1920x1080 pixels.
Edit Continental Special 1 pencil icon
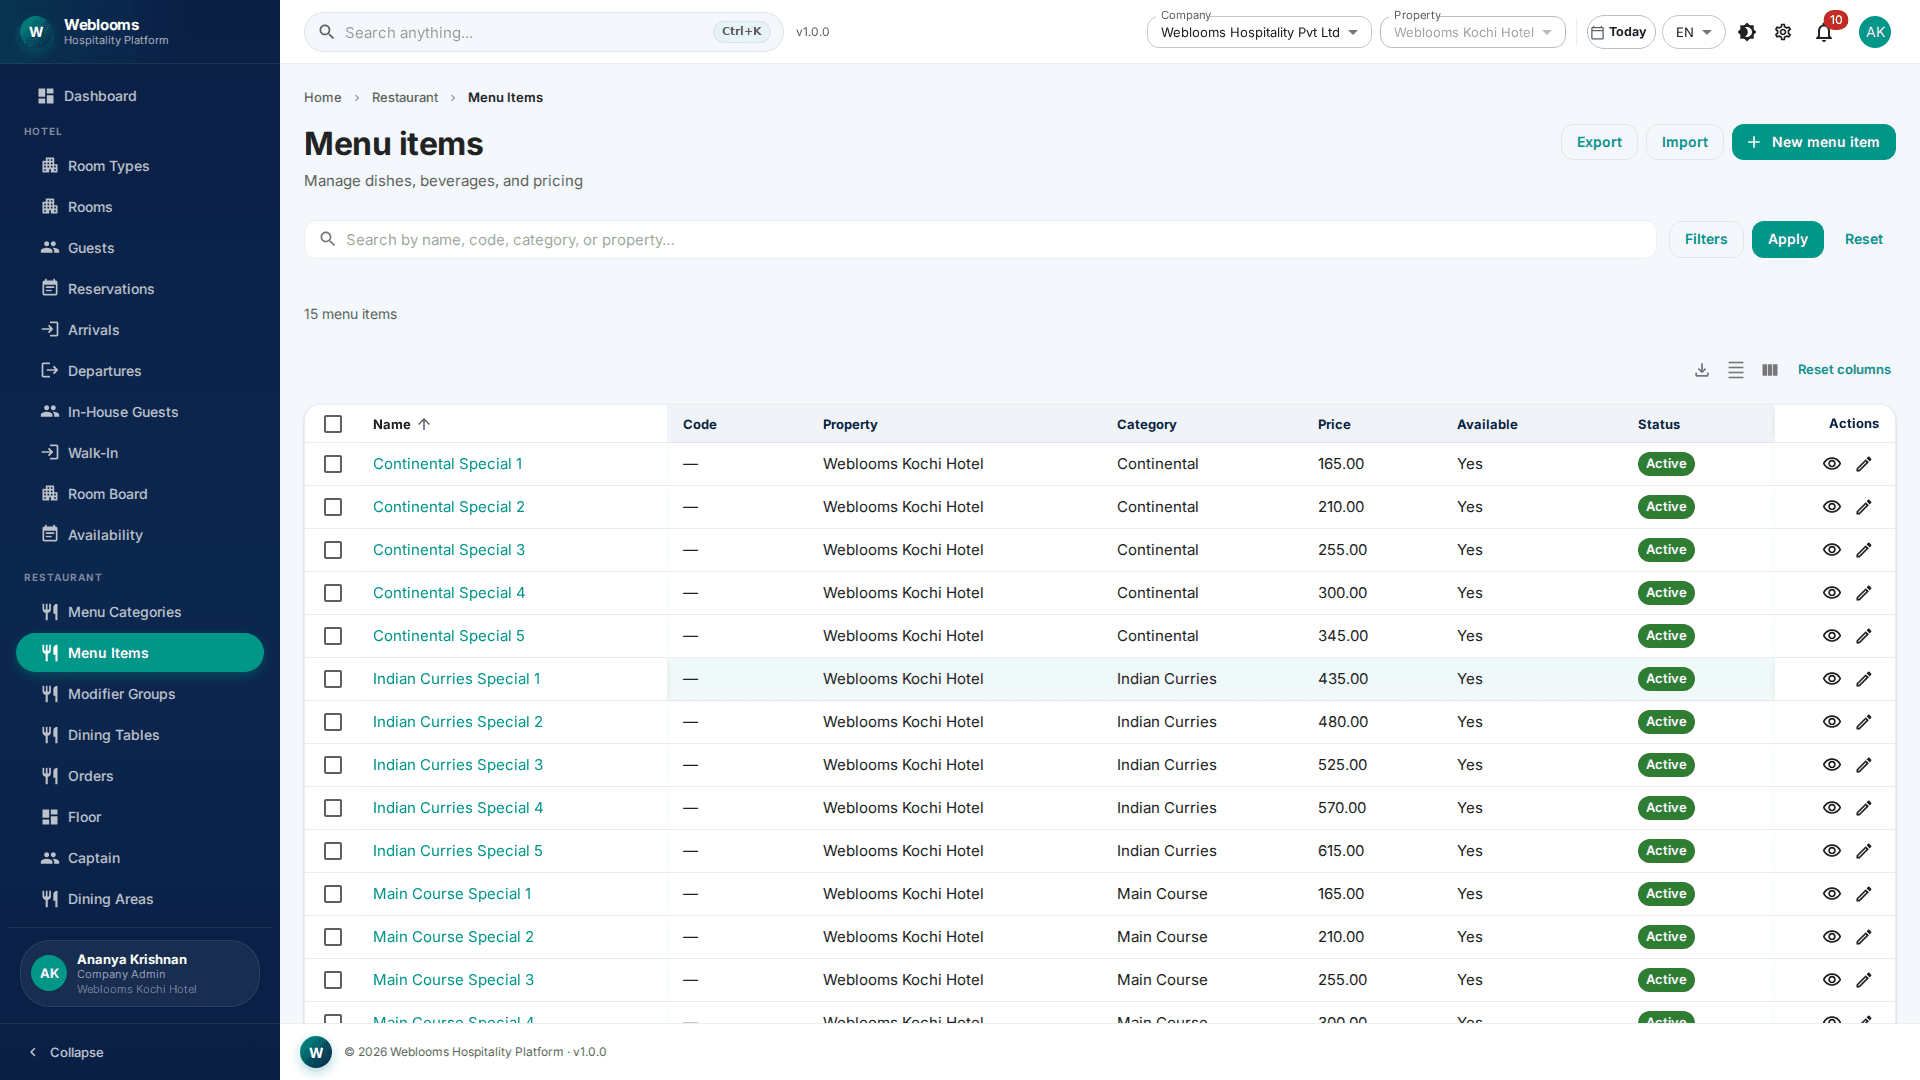point(1864,464)
